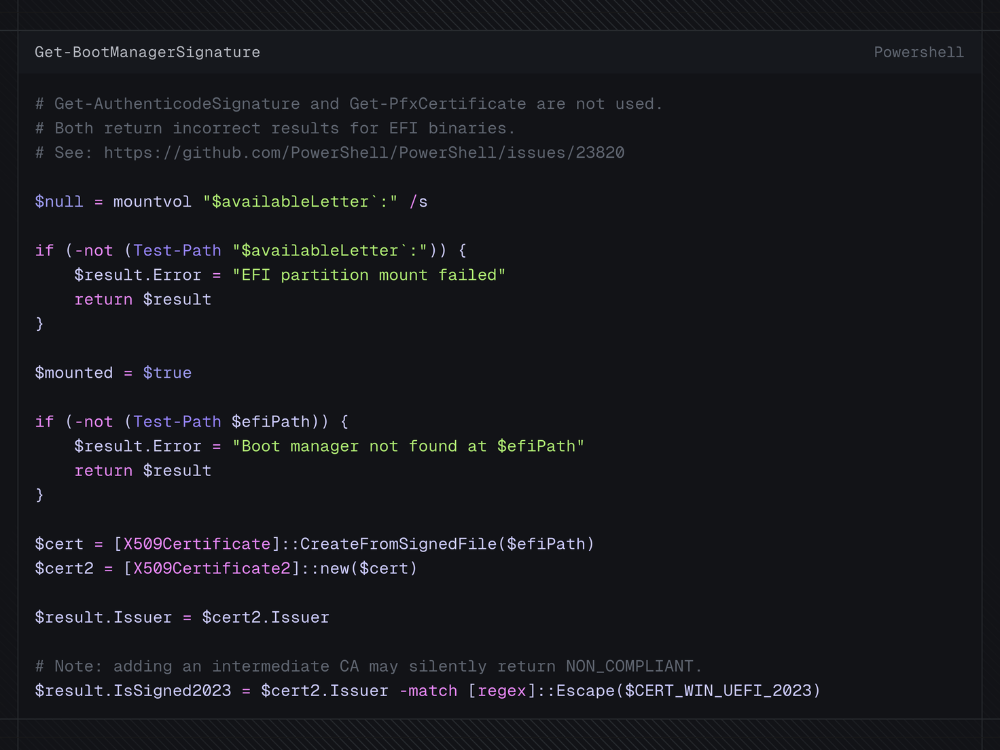Click the first 'return $result' statement
This screenshot has width=1000, height=750.
(142, 299)
